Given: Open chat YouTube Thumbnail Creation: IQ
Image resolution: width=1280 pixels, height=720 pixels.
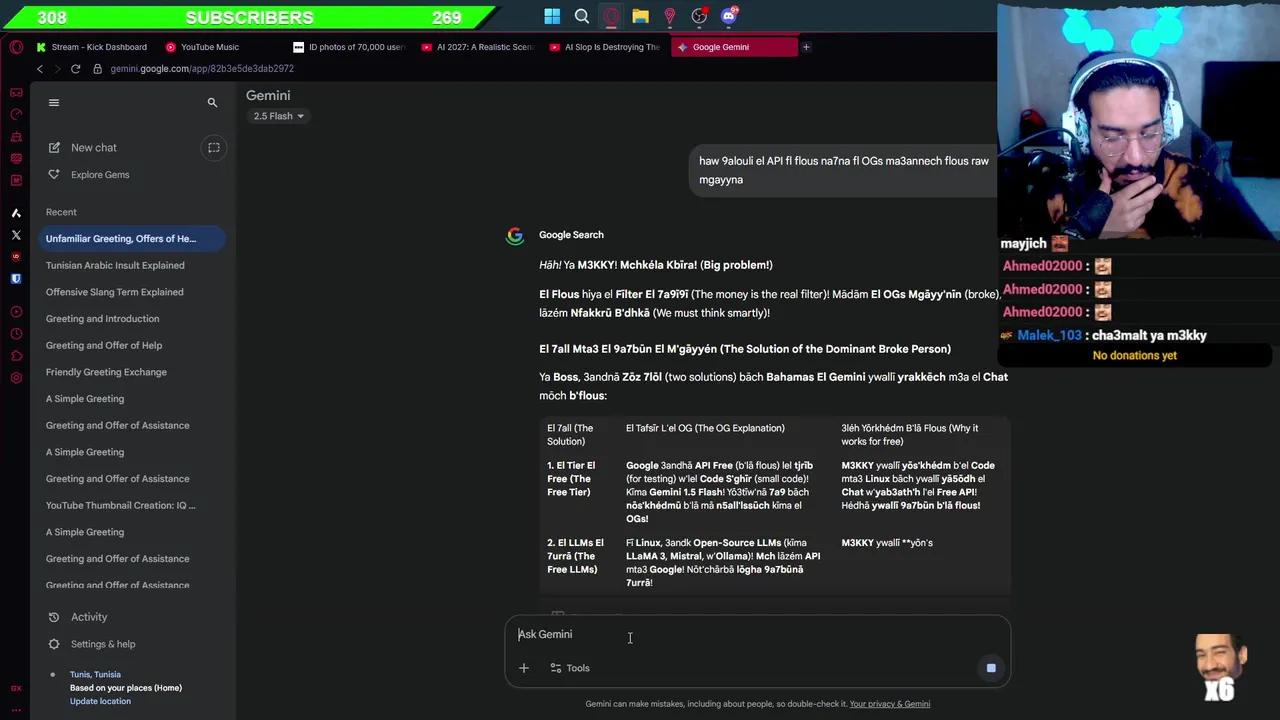Looking at the screenshot, I should click(x=132, y=505).
